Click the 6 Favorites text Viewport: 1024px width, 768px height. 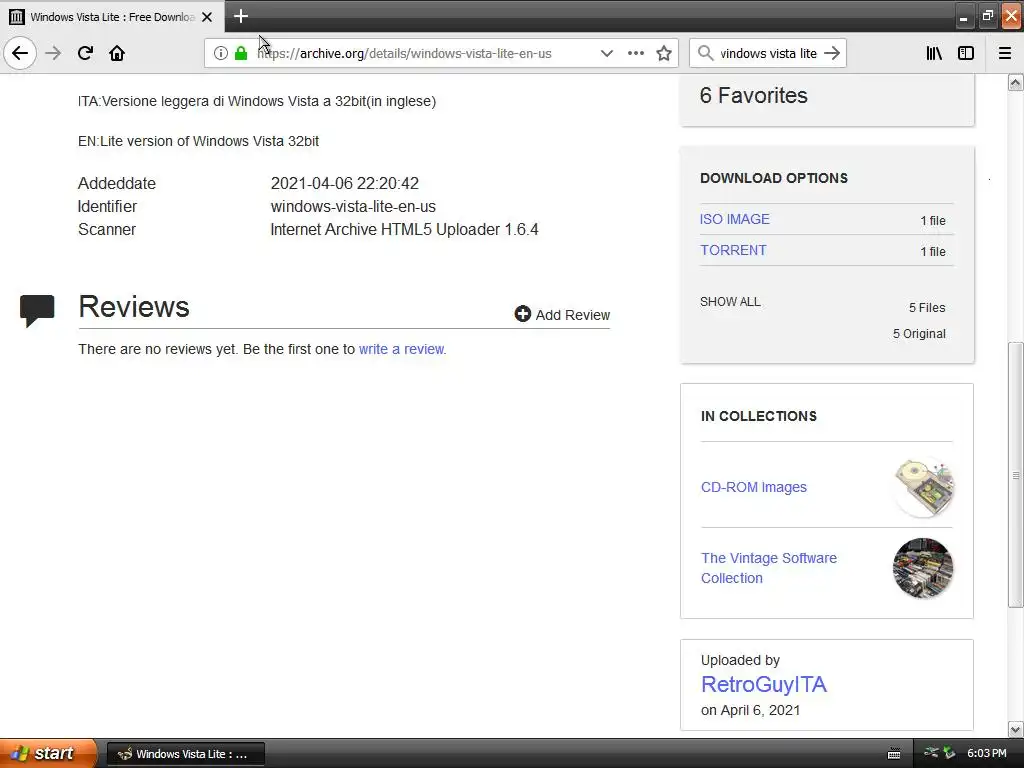click(x=754, y=95)
